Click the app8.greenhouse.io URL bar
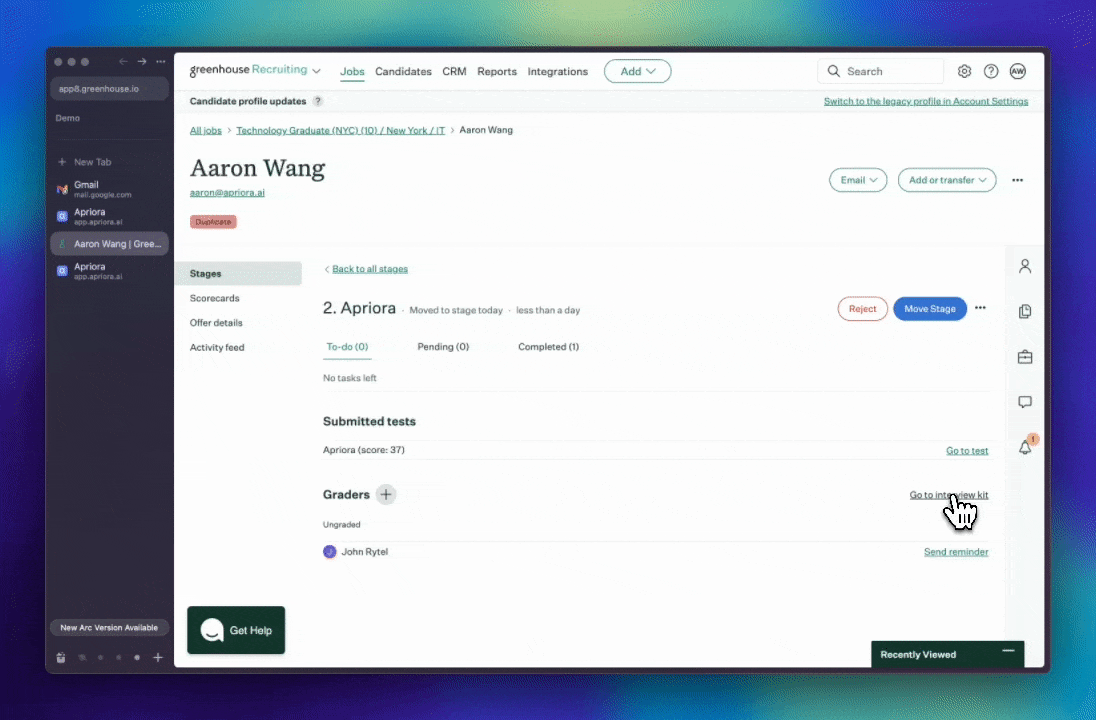Screen dimensions: 1096x720 (109, 89)
